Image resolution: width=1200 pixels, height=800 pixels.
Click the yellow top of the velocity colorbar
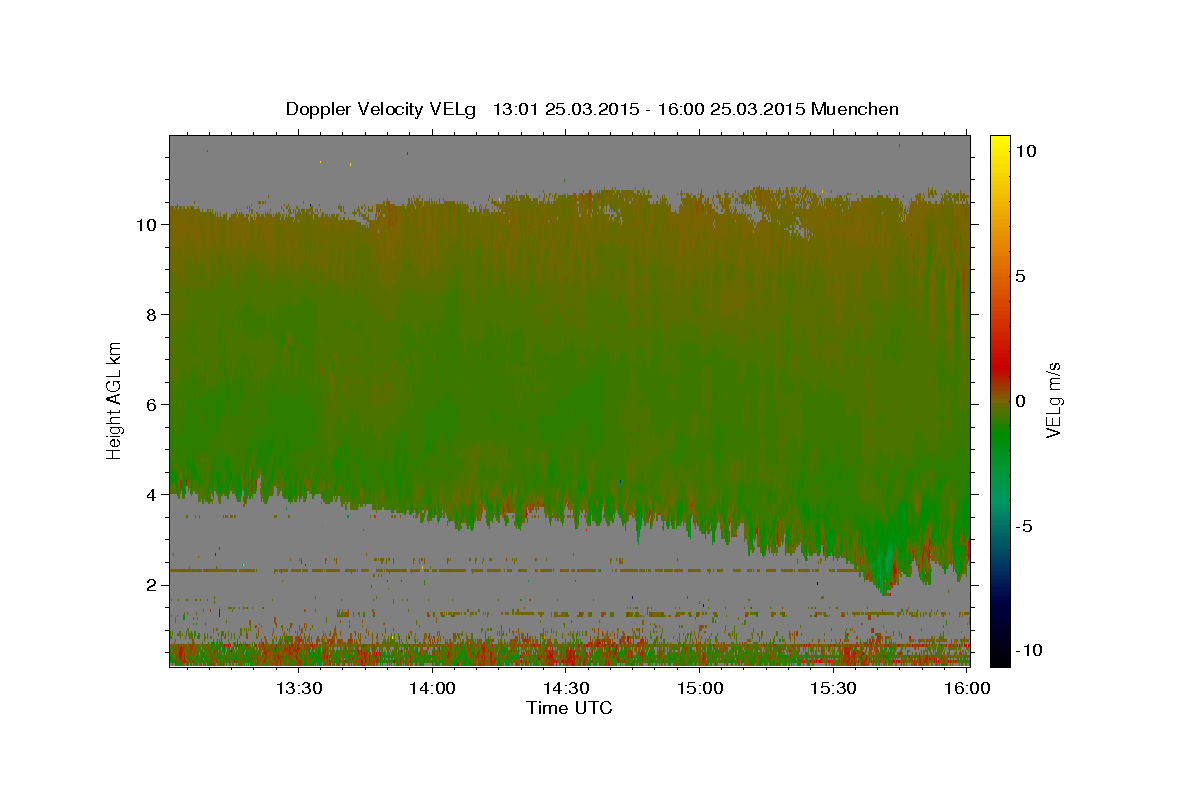click(x=1000, y=143)
